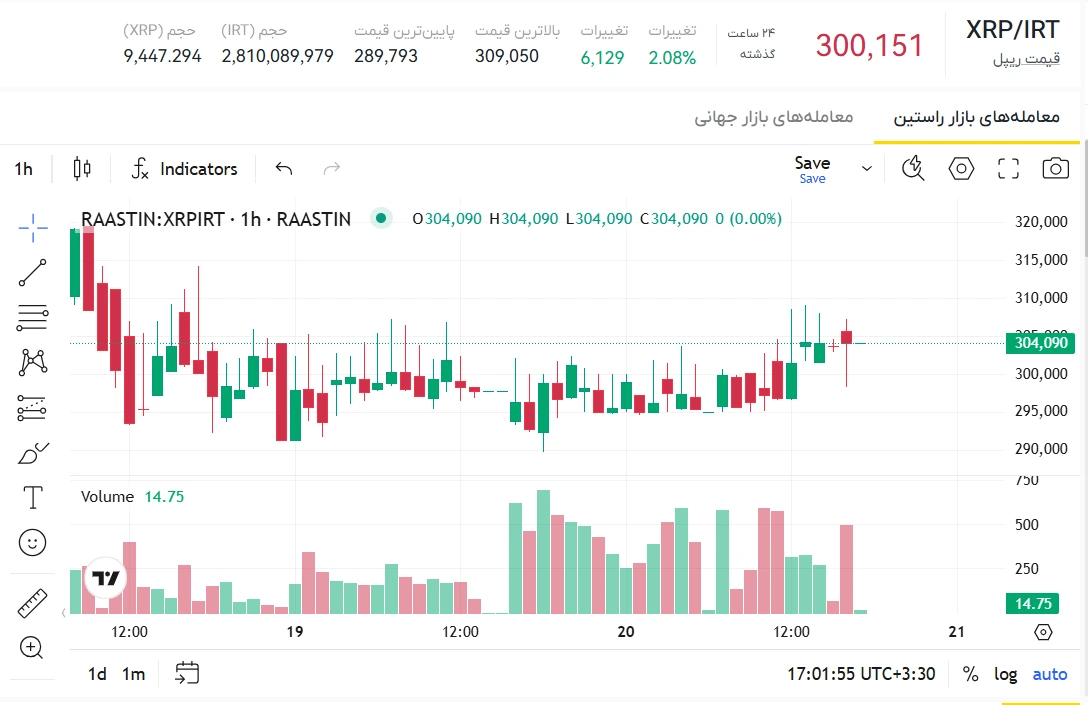
Task: Change the candlestick chart style
Action: click(82, 169)
